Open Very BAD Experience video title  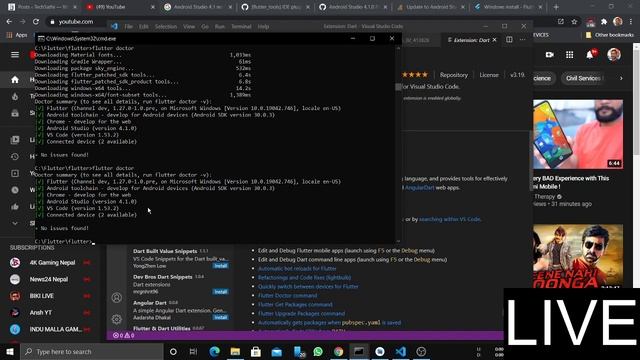[x=571, y=182]
